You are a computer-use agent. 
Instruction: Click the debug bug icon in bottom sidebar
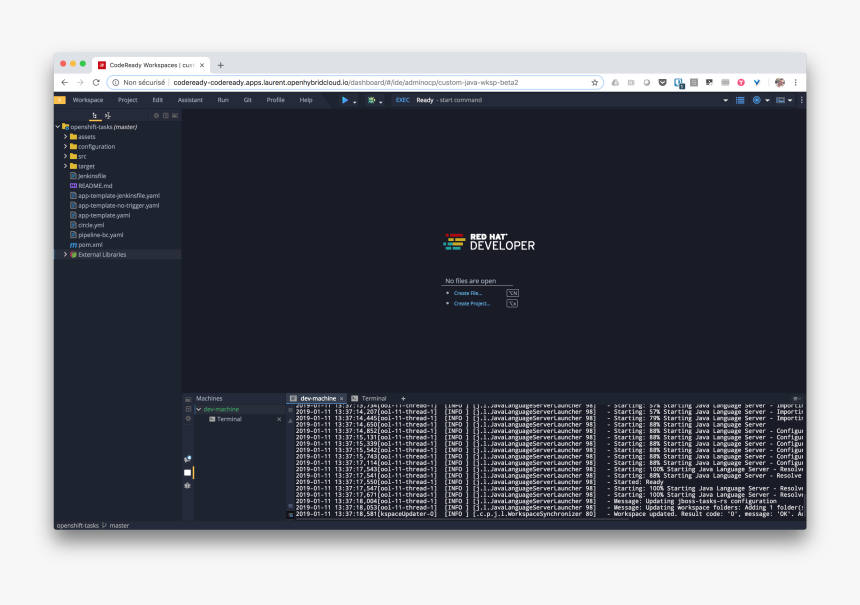click(x=188, y=485)
